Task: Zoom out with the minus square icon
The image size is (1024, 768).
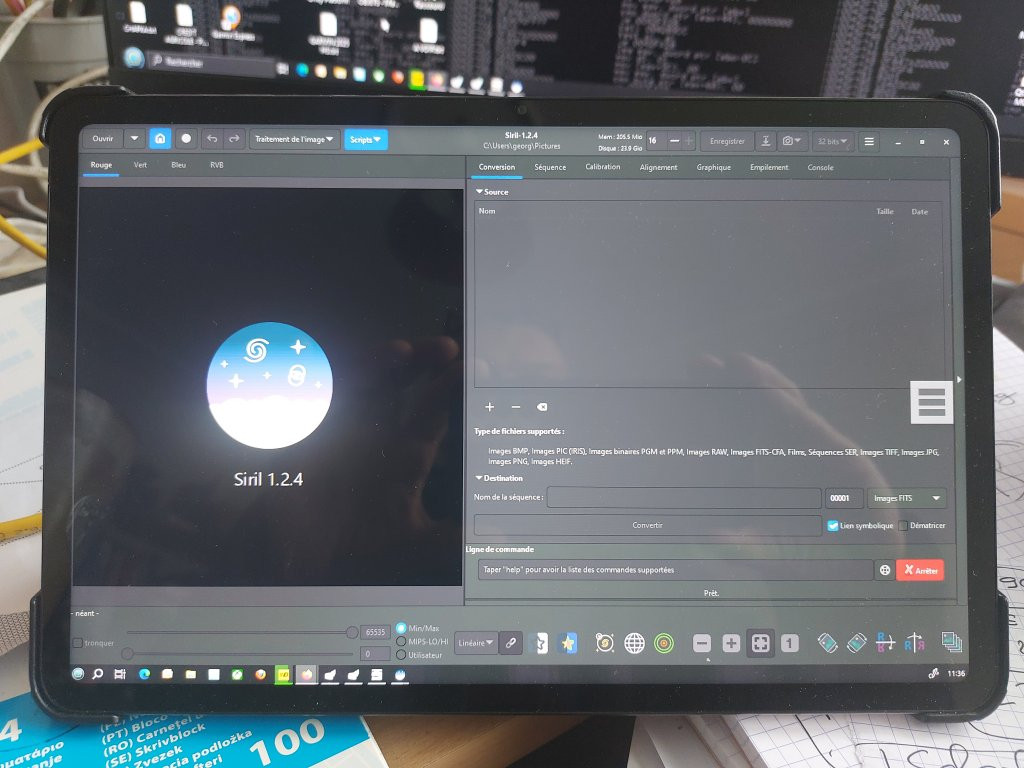Action: [x=702, y=644]
